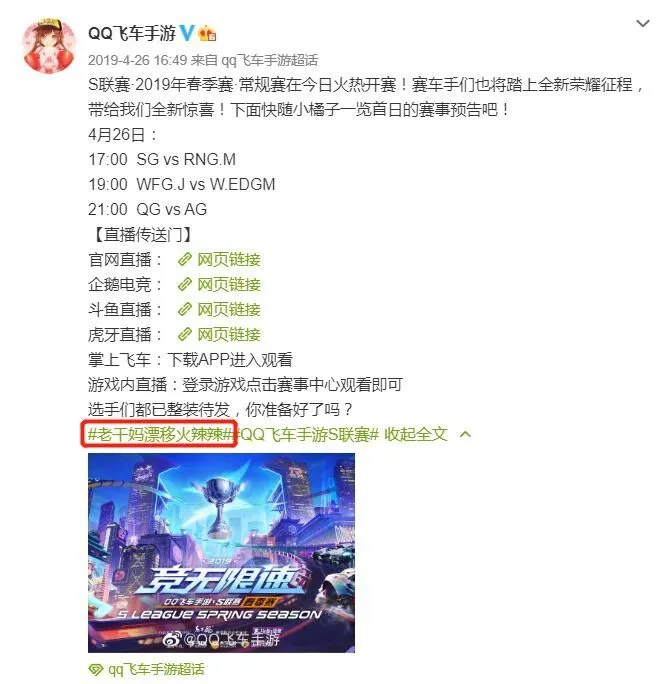Collapse the post with 收起全文

[416, 434]
